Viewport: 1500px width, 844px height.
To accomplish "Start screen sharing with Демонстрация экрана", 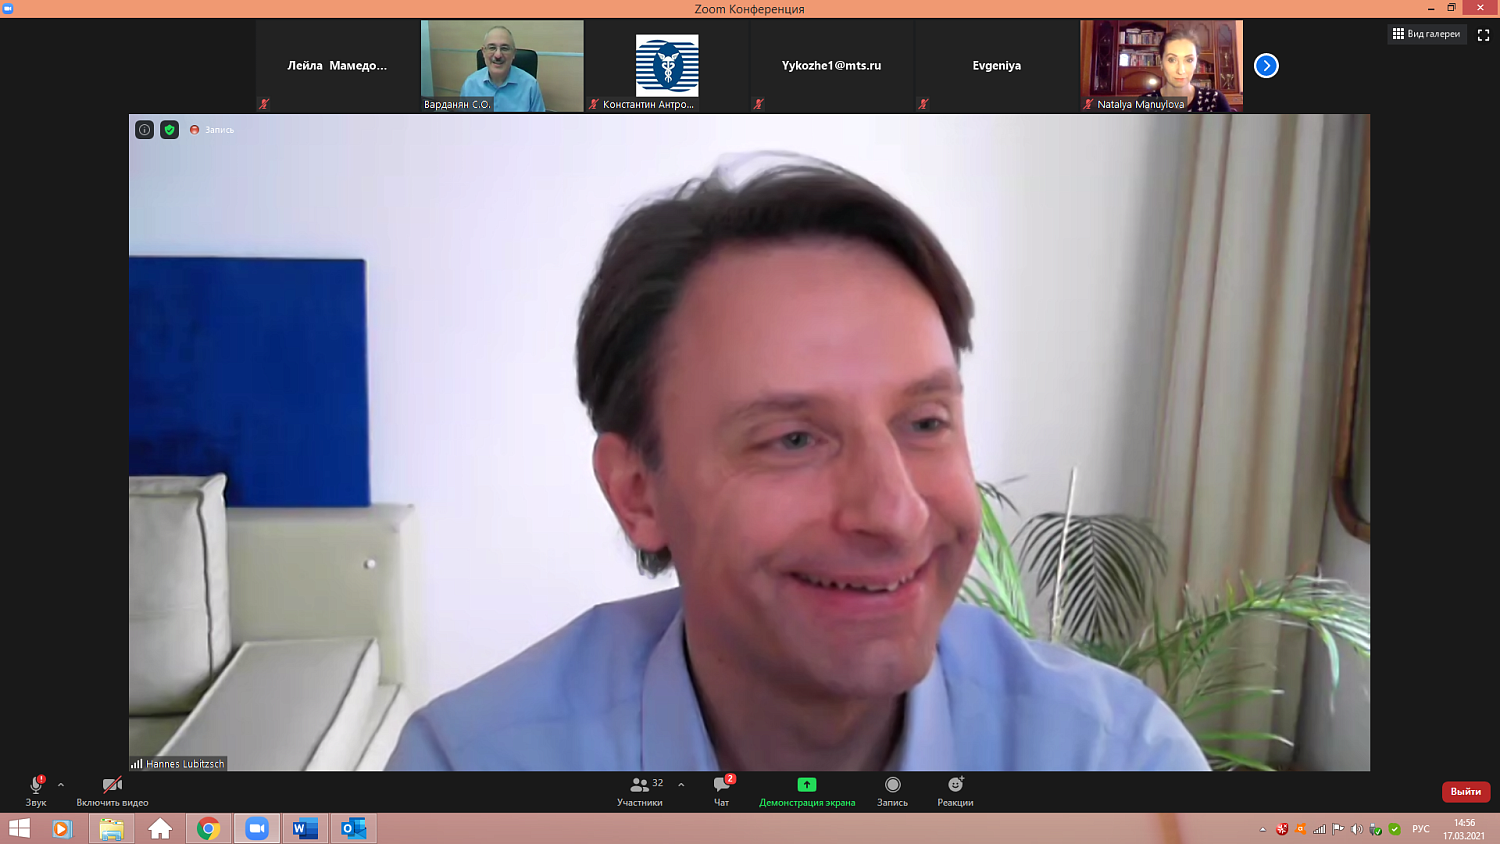I will pyautogui.click(x=807, y=791).
